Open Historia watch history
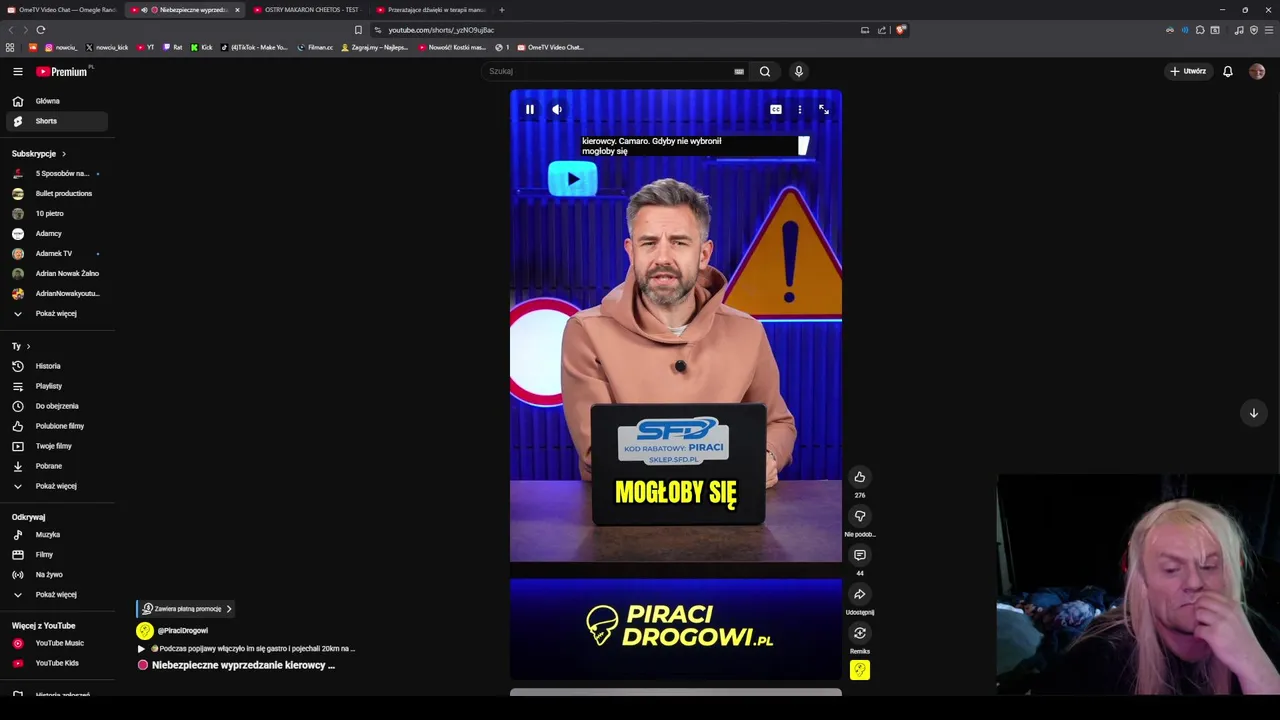 click(x=57, y=366)
